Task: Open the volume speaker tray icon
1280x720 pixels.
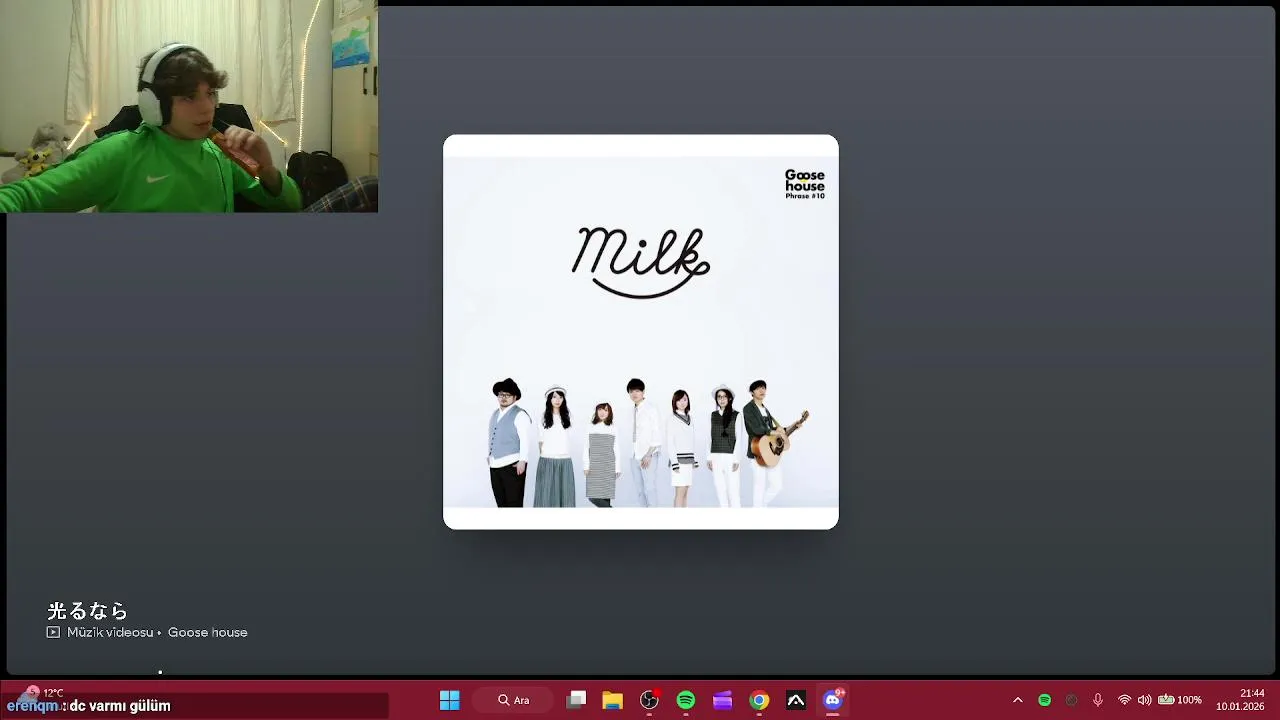Action: 1145,700
